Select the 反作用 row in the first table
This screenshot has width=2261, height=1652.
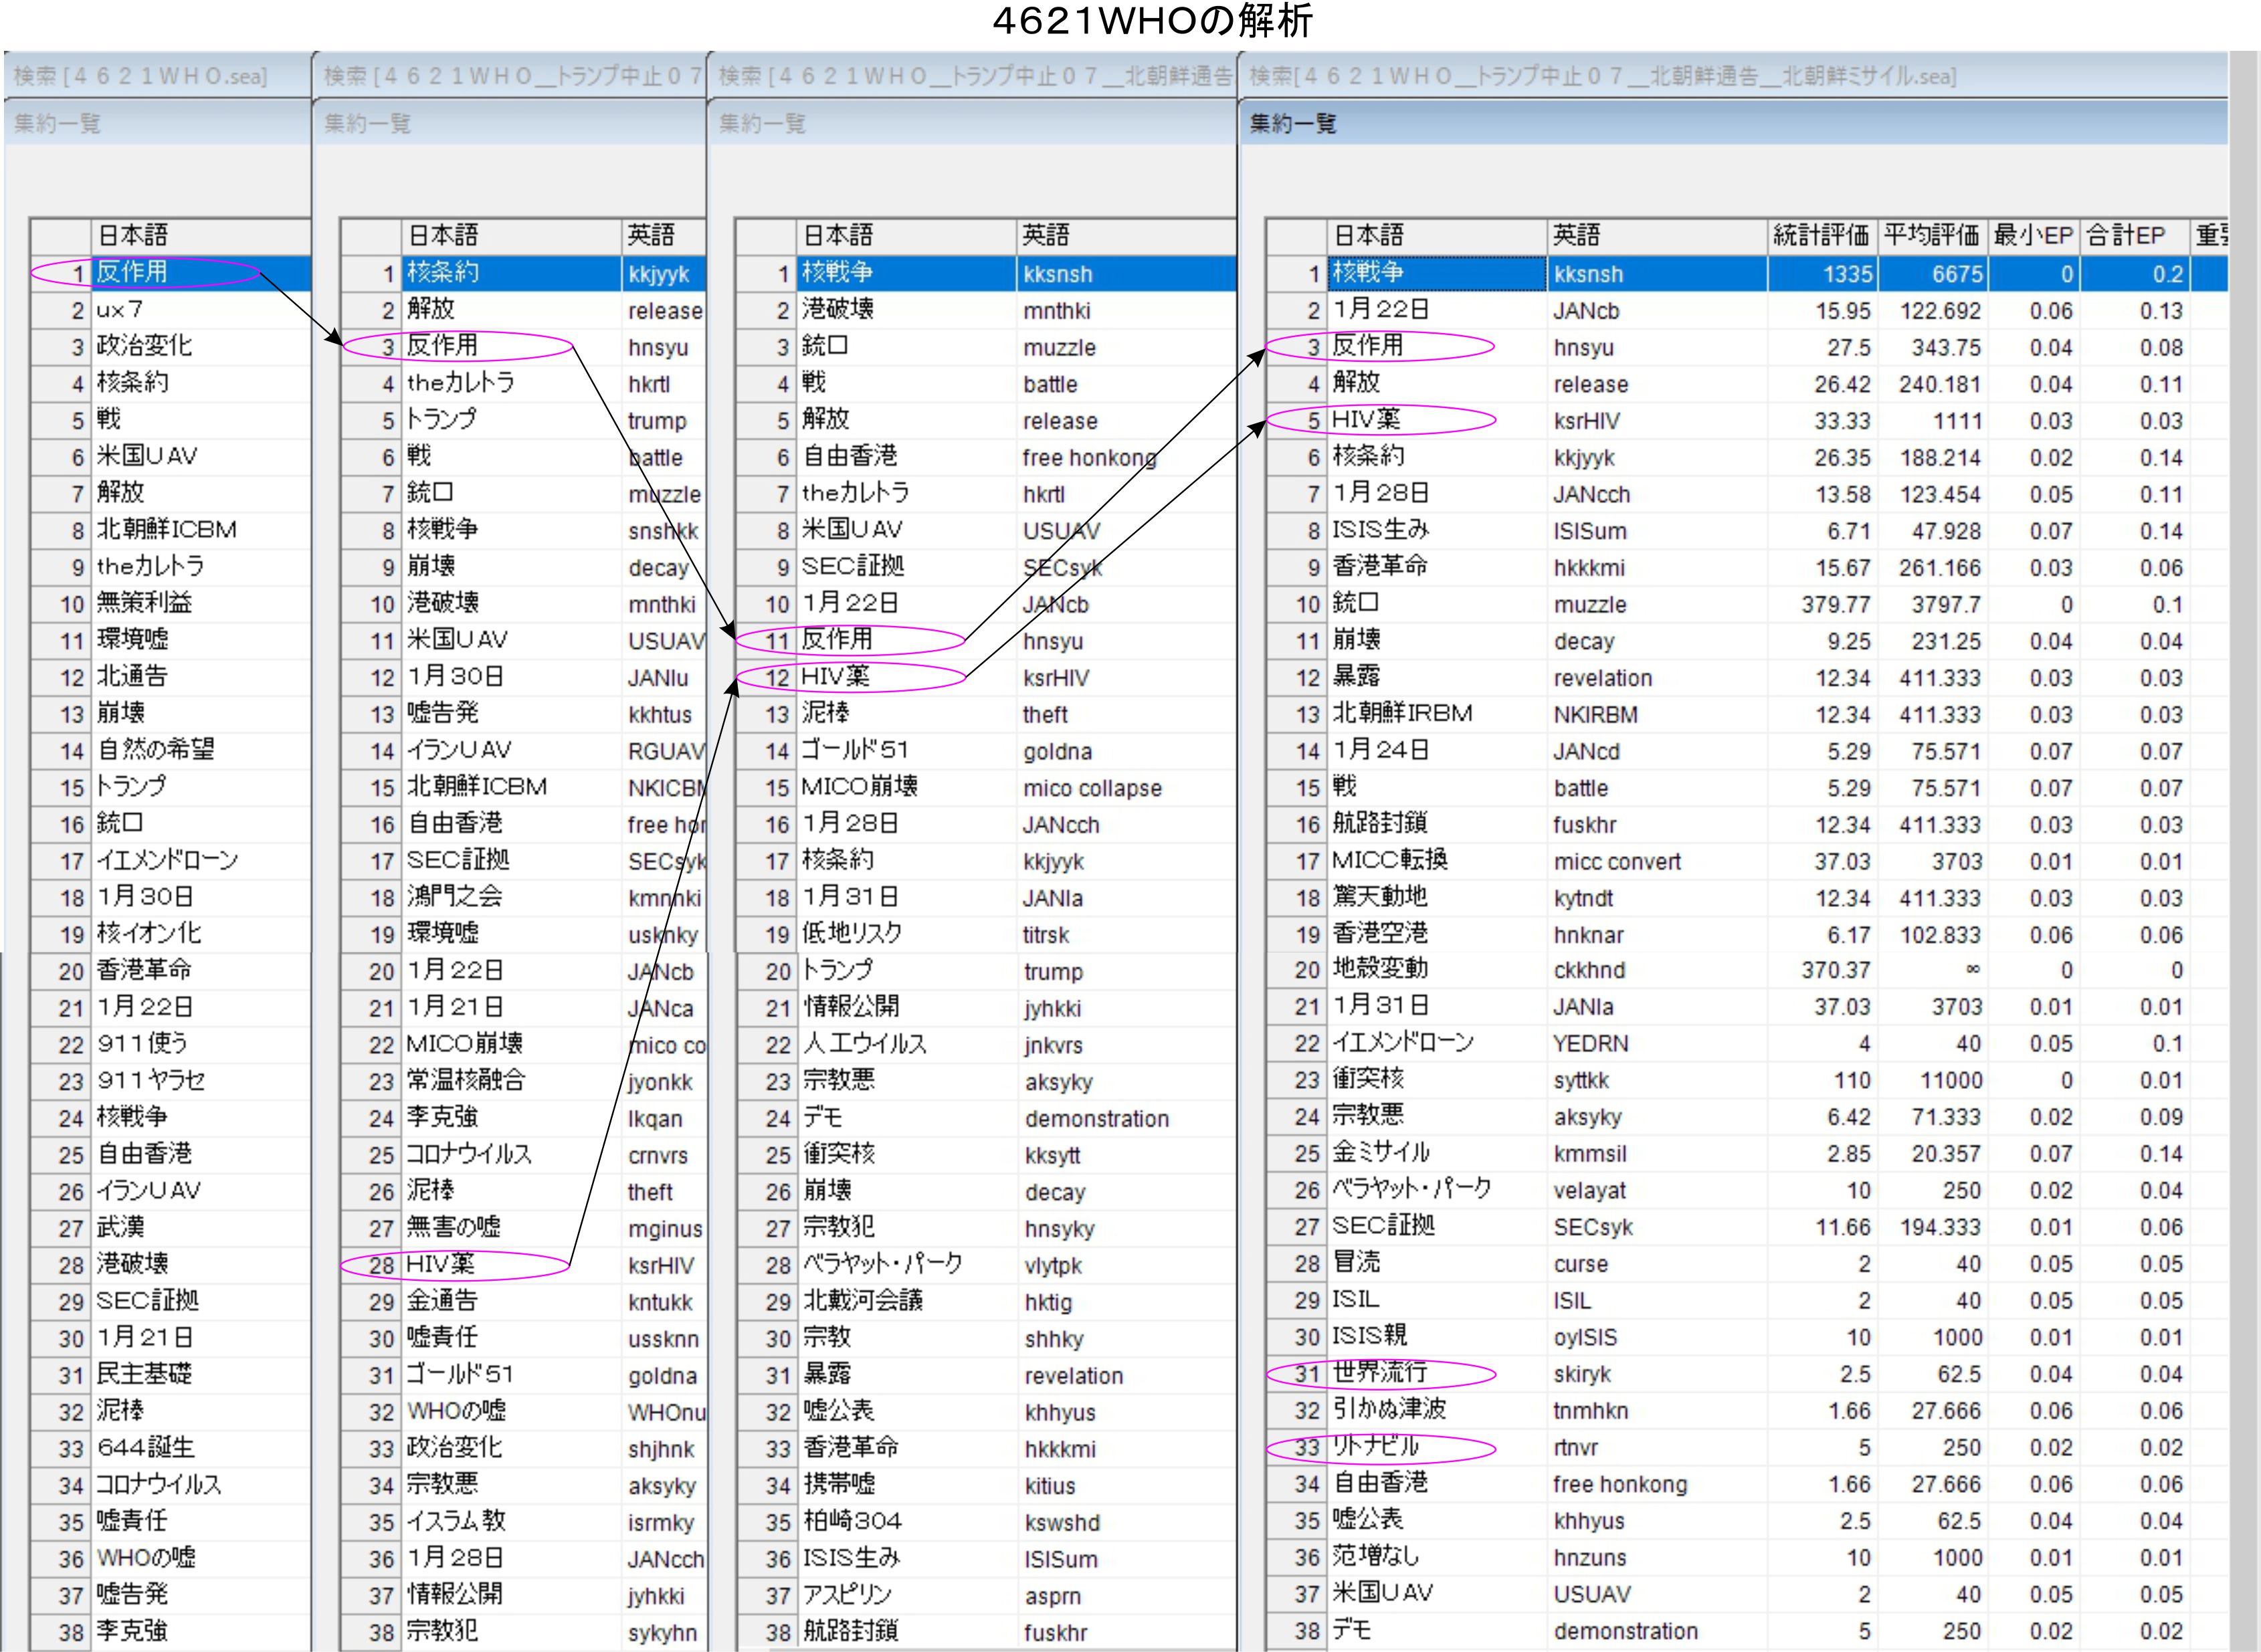tap(132, 272)
